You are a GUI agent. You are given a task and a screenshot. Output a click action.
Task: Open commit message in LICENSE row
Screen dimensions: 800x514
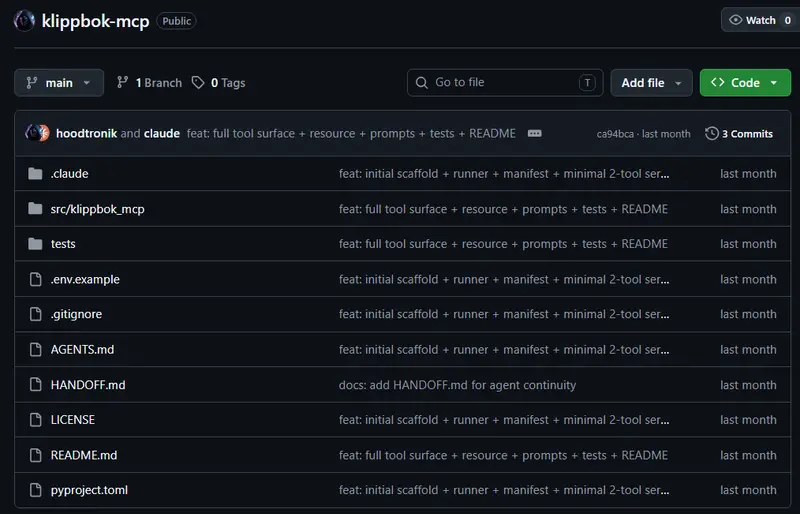(x=504, y=420)
